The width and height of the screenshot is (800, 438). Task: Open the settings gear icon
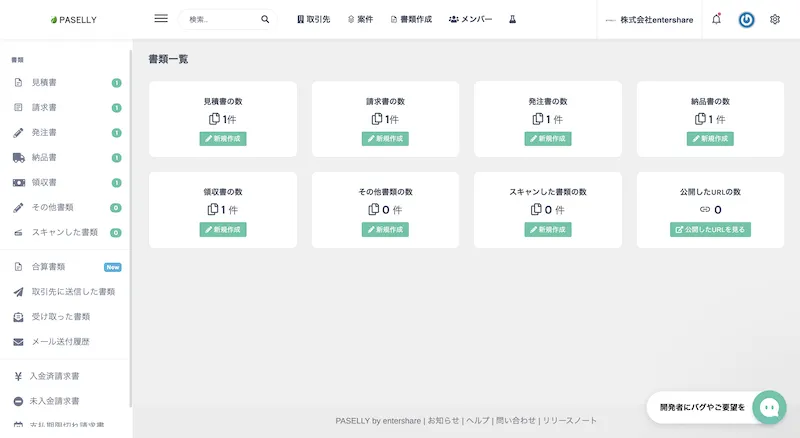(775, 19)
